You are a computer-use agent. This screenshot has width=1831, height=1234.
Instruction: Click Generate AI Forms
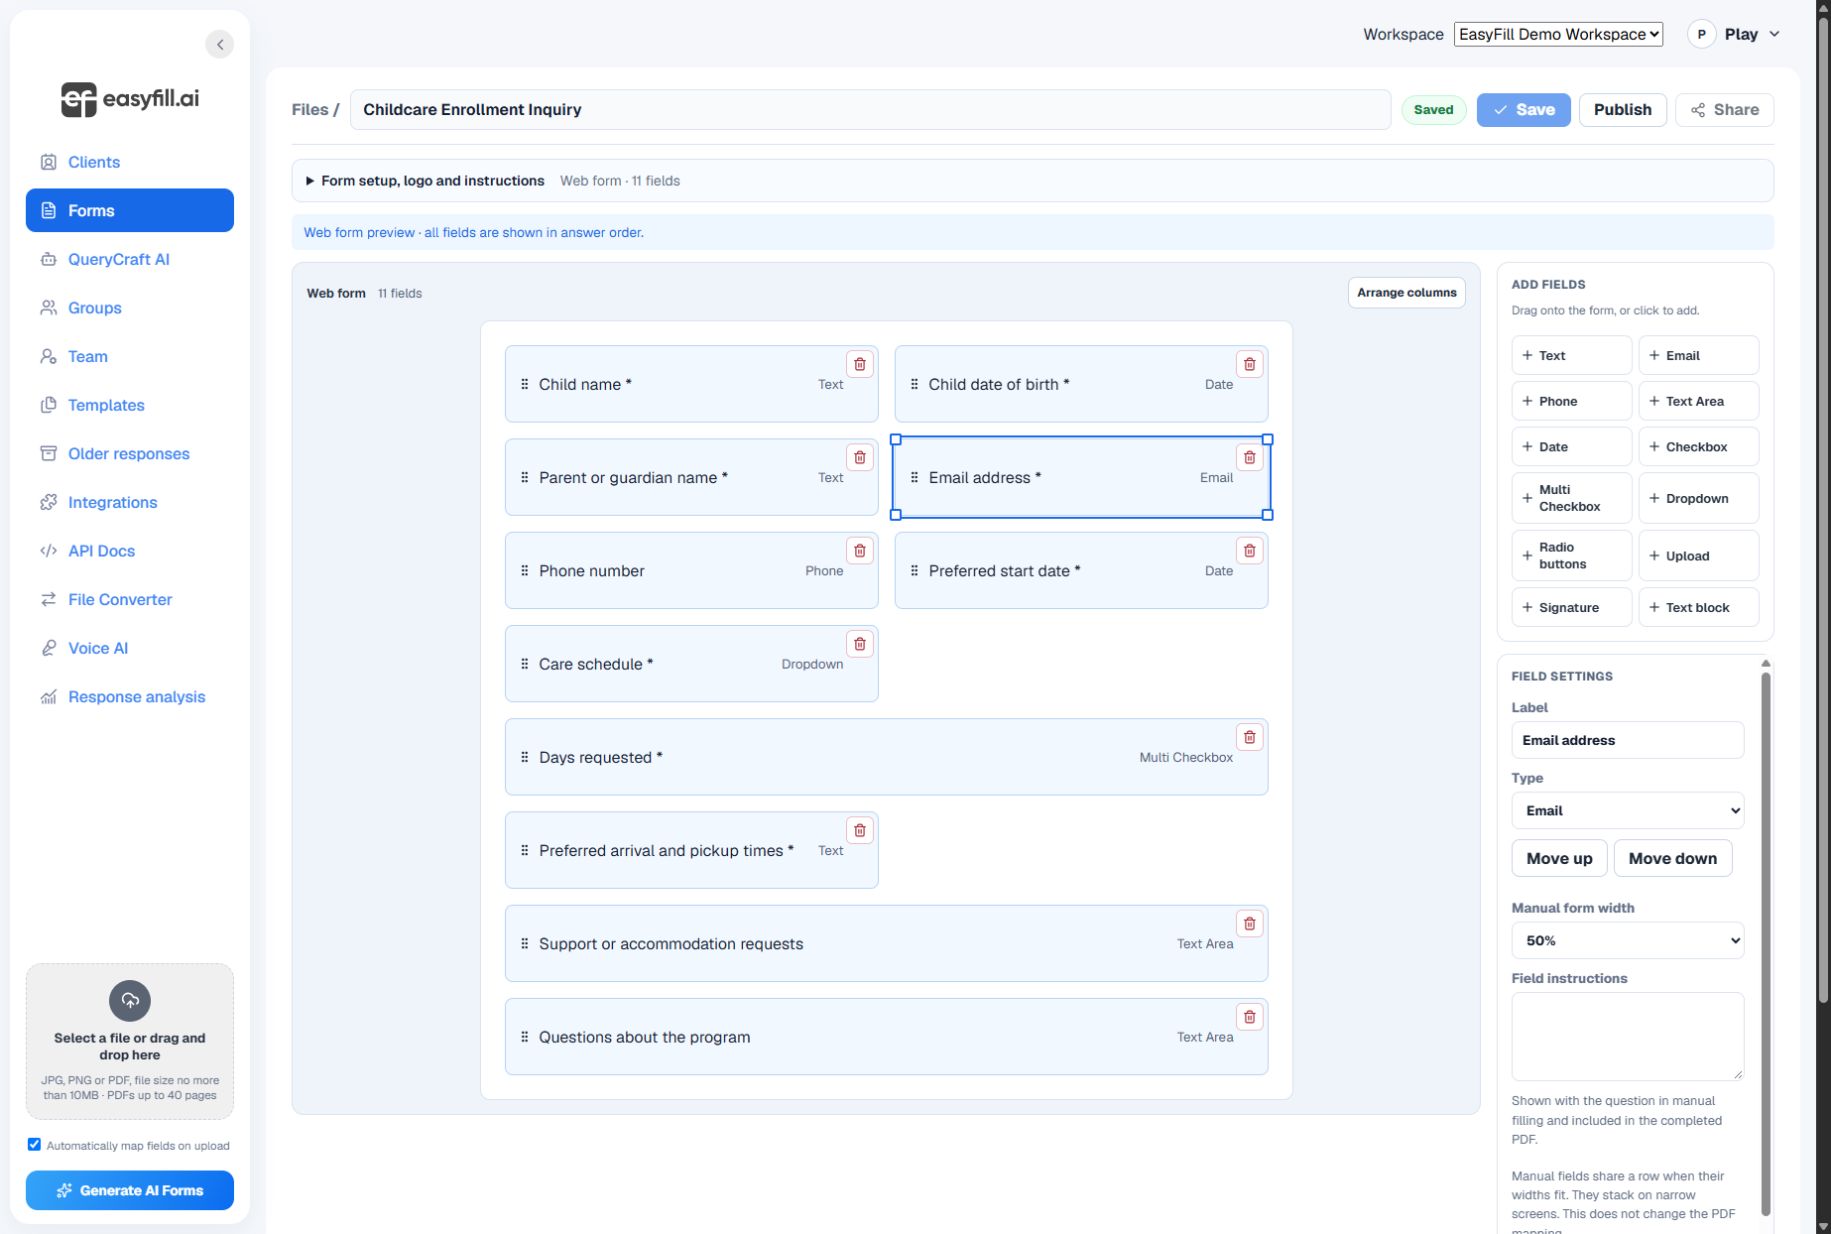[130, 1190]
